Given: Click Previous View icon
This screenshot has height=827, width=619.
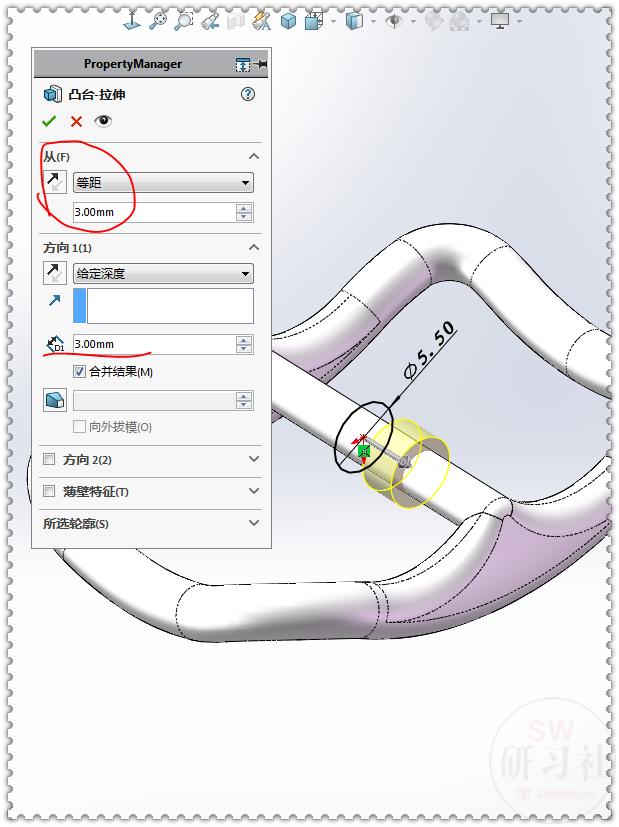Looking at the screenshot, I should click(x=210, y=21).
